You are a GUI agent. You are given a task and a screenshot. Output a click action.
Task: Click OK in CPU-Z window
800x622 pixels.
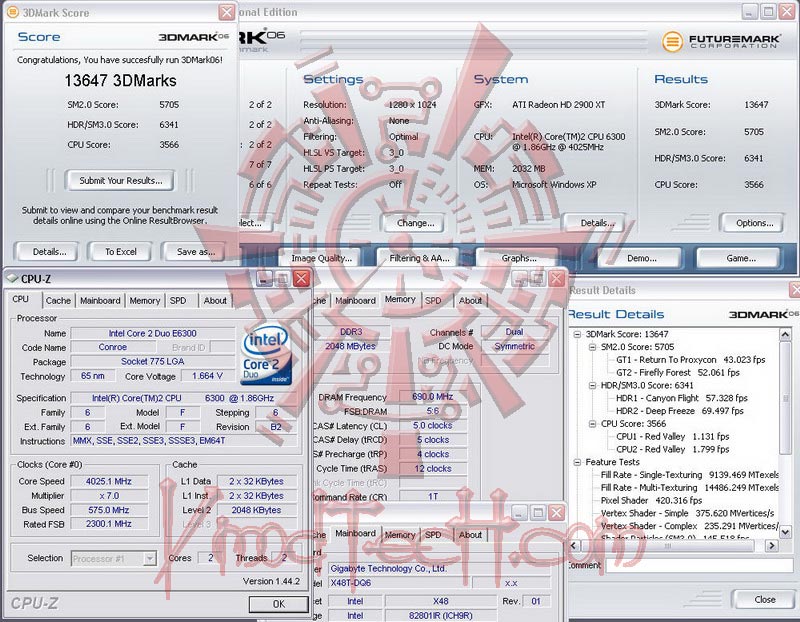pyautogui.click(x=279, y=604)
